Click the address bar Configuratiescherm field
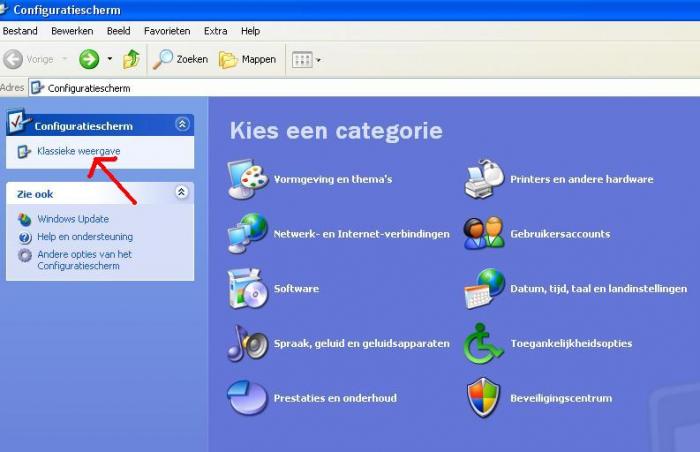 (x=364, y=88)
